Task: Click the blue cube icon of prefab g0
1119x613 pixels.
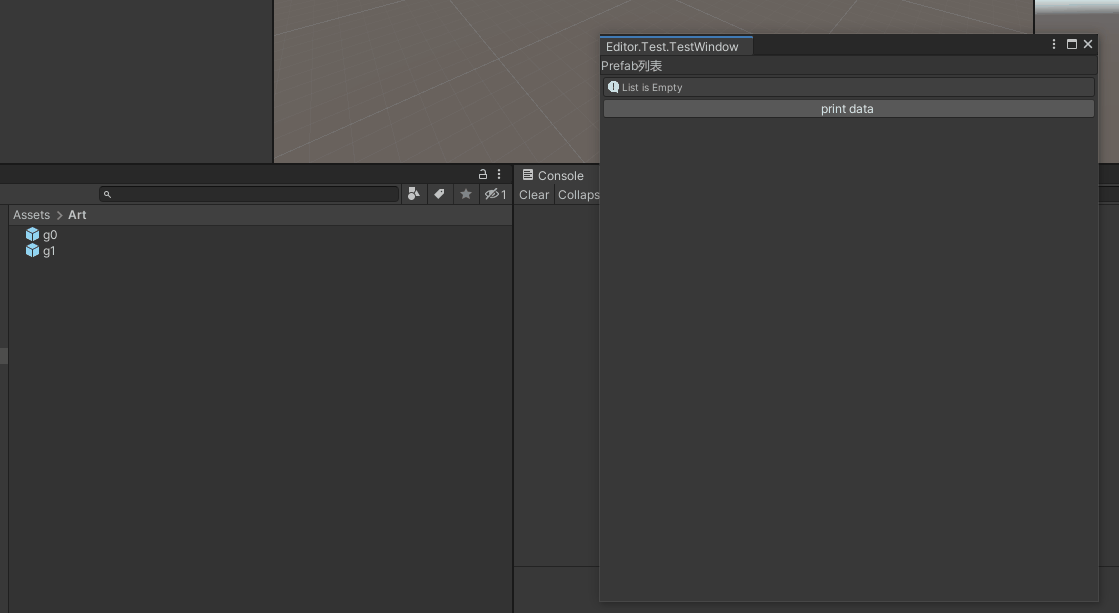Action: (31, 234)
